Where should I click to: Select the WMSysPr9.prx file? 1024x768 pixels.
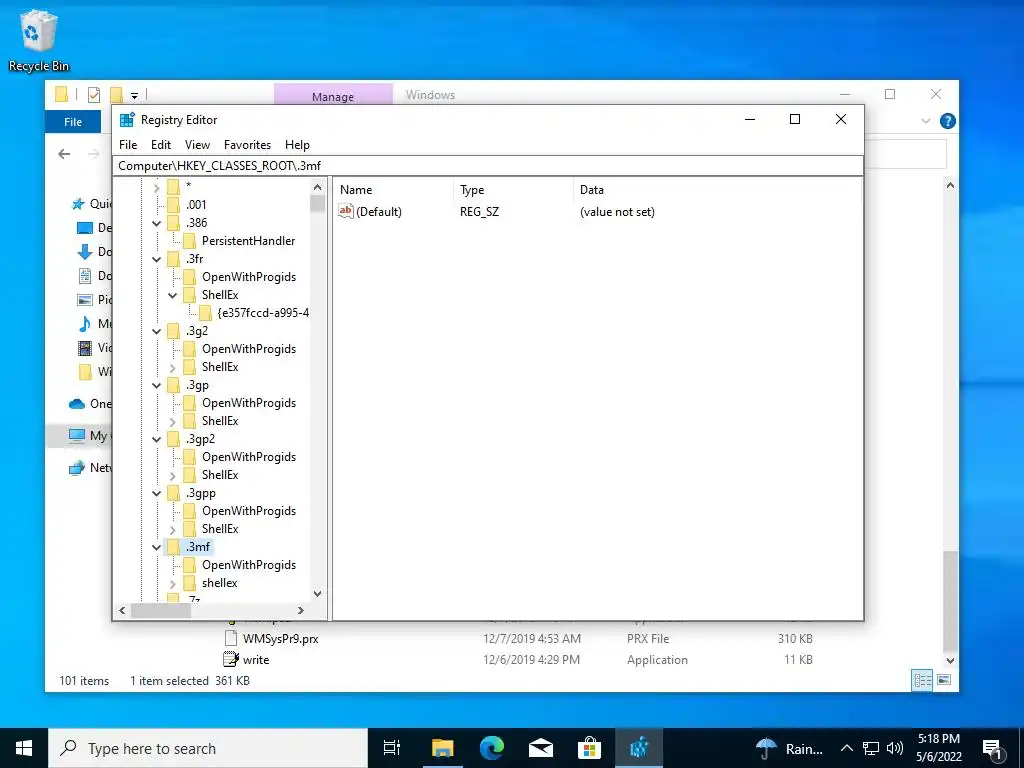[280, 639]
